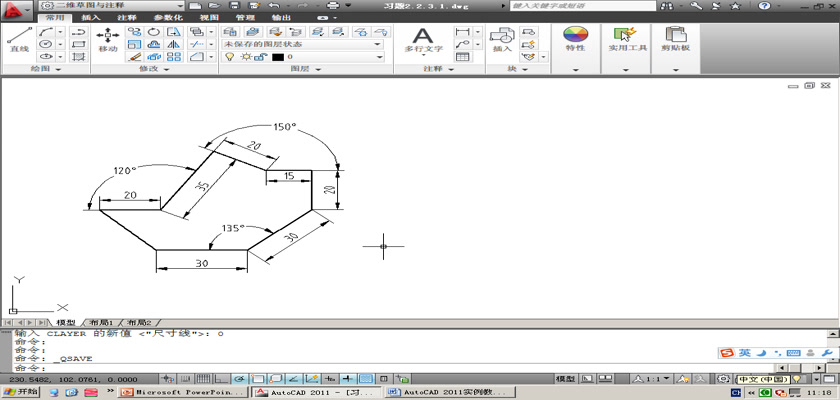Select the Array tool in Modify panel
The height and width of the screenshot is (400, 840).
click(x=174, y=56)
